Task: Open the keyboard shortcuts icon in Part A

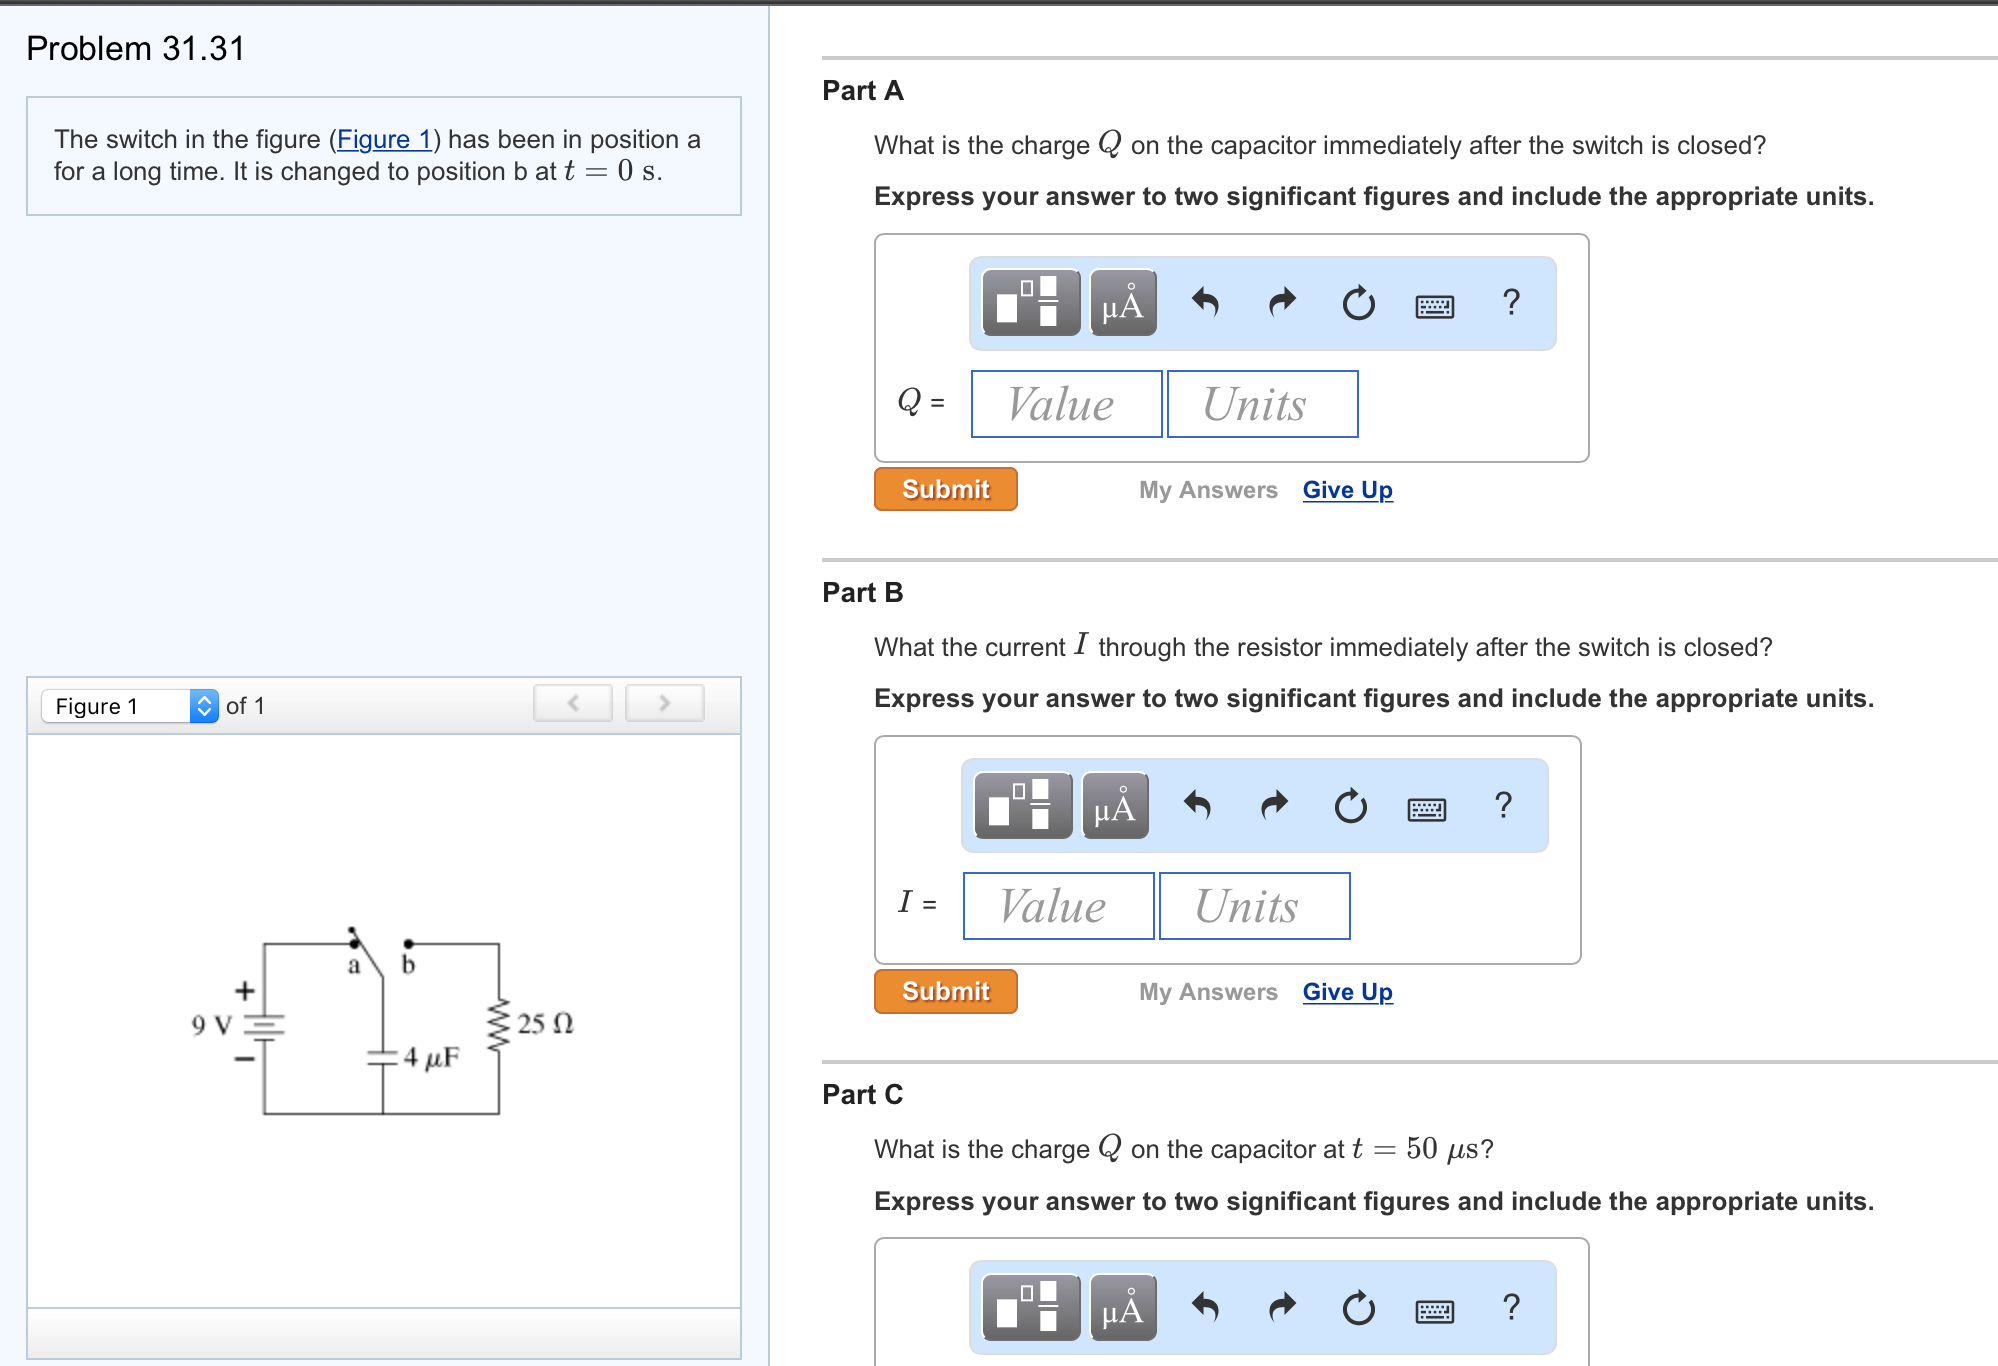Action: coord(1435,307)
